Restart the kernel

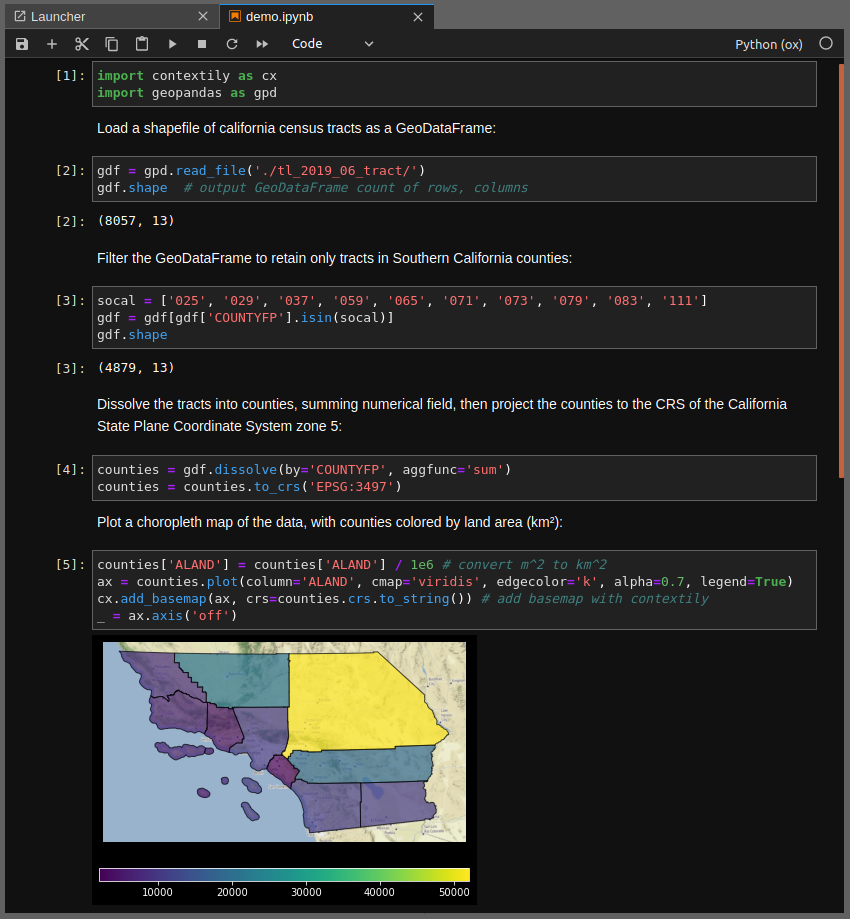point(232,44)
